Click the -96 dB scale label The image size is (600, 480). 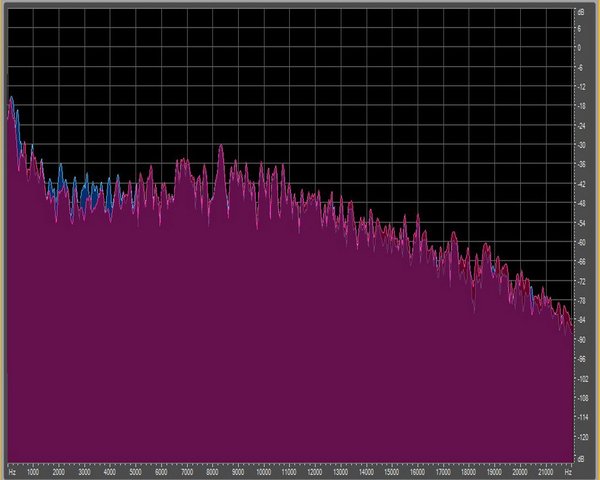coord(581,359)
